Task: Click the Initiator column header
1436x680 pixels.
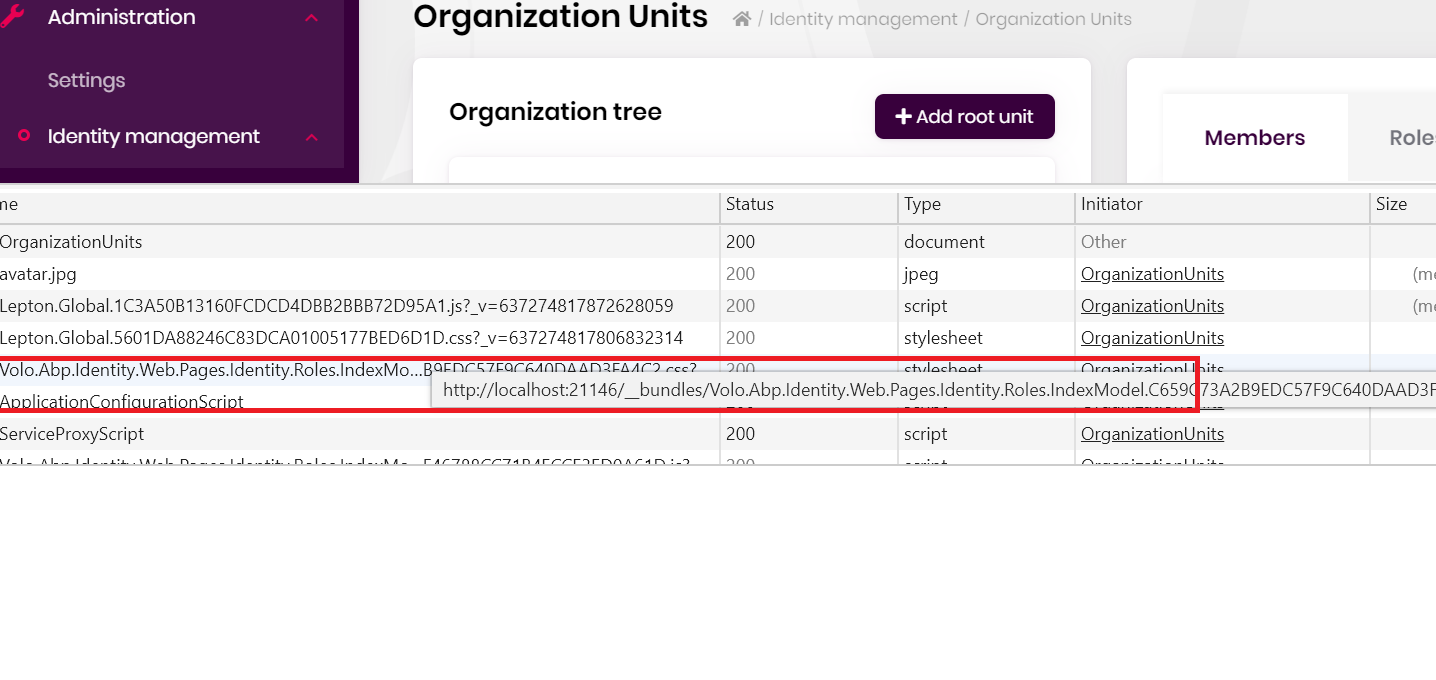Action: pyautogui.click(x=1111, y=204)
